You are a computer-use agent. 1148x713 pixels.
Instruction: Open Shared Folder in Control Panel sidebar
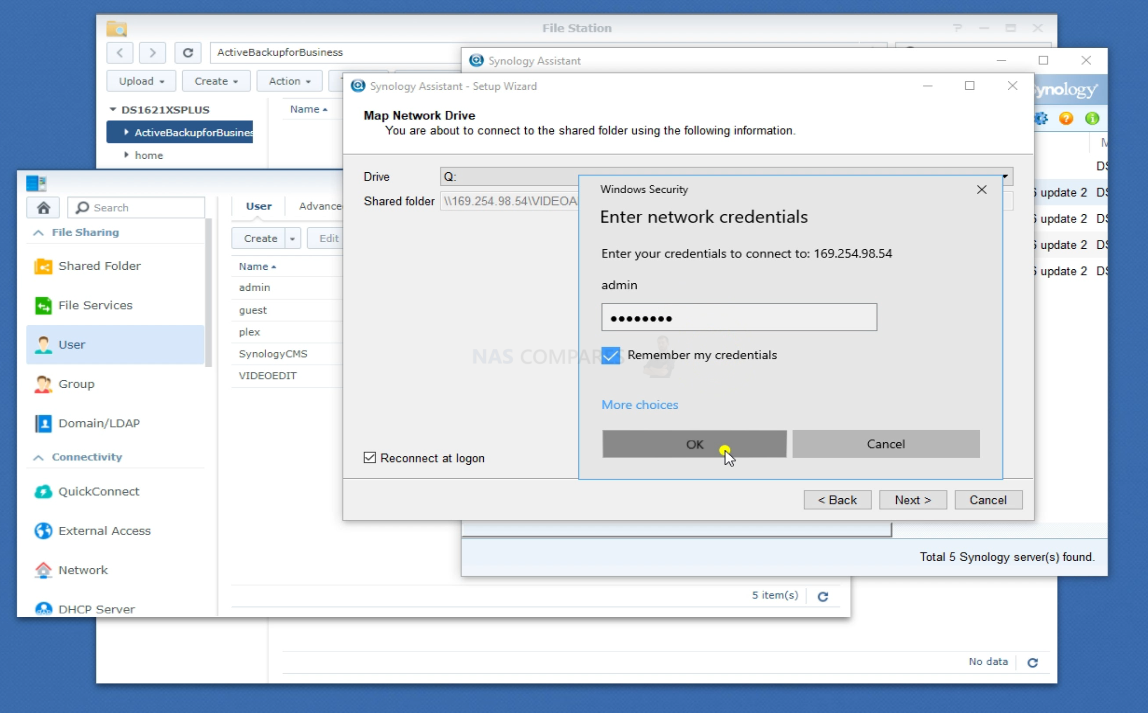116,266
